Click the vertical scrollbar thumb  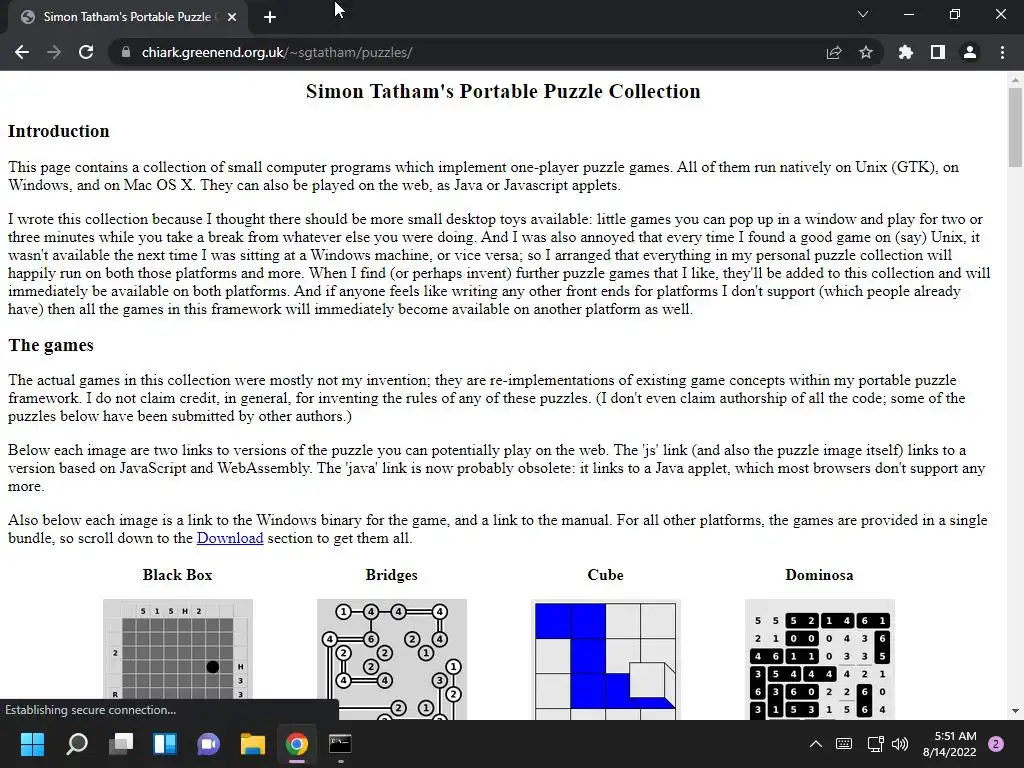tap(1015, 127)
